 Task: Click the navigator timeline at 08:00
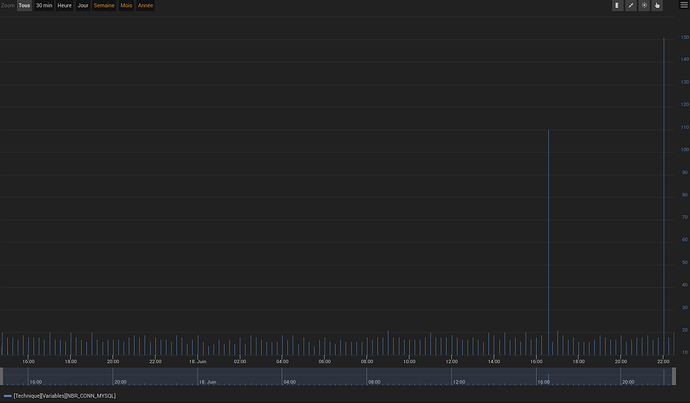(374, 382)
